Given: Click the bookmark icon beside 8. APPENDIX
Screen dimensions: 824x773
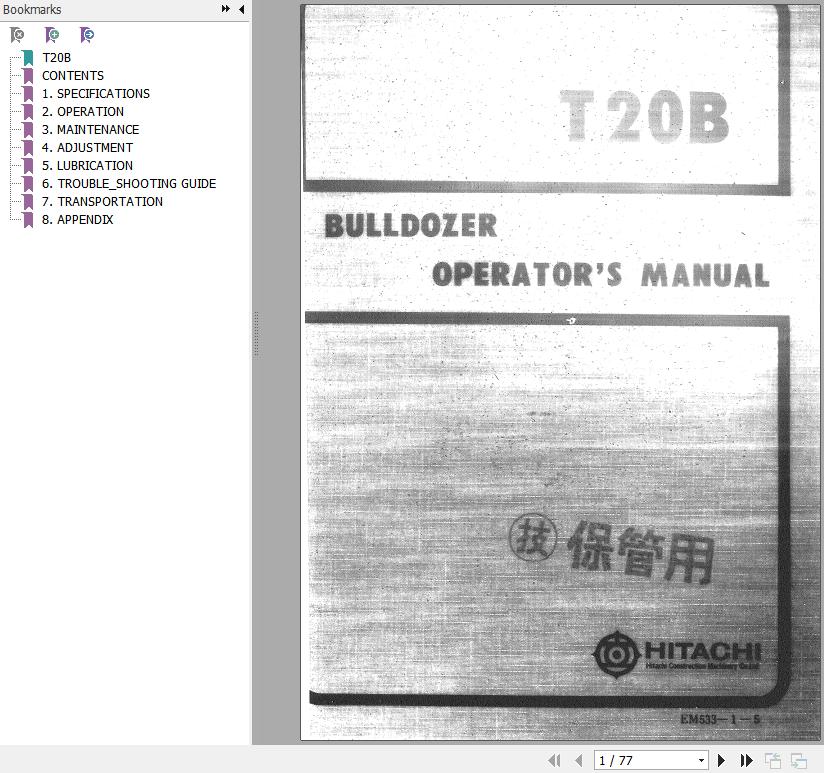Looking at the screenshot, I should pyautogui.click(x=28, y=220).
